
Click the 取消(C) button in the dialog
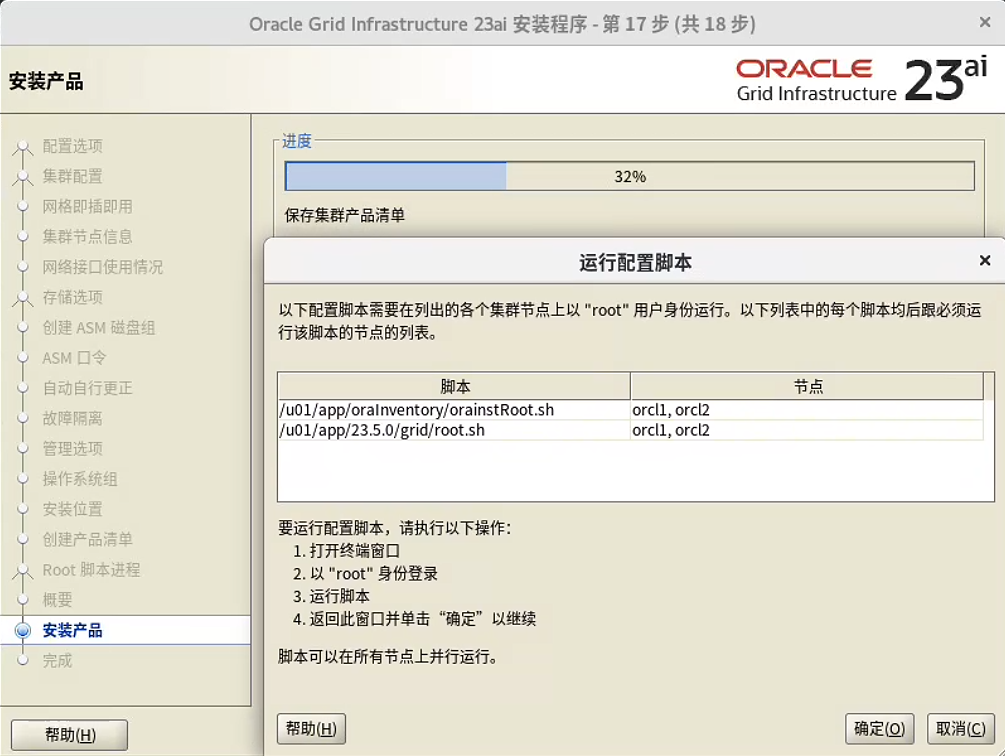pyautogui.click(x=960, y=728)
